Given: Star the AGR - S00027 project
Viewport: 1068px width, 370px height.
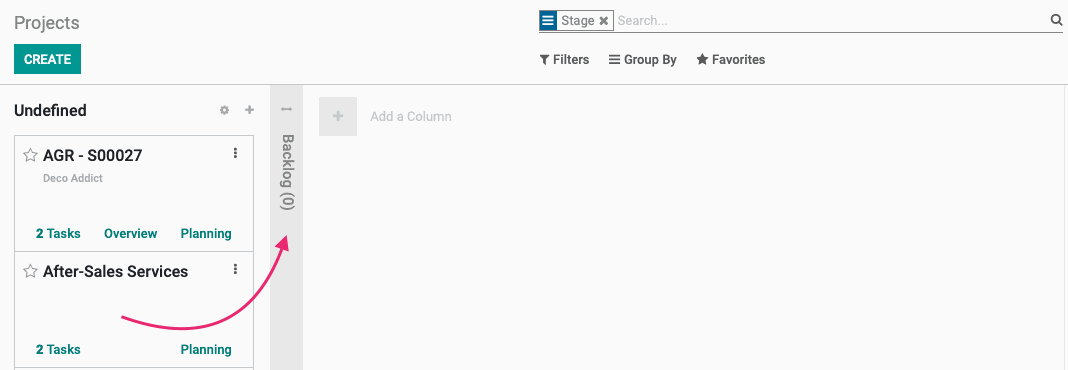Looking at the screenshot, I should 30,155.
